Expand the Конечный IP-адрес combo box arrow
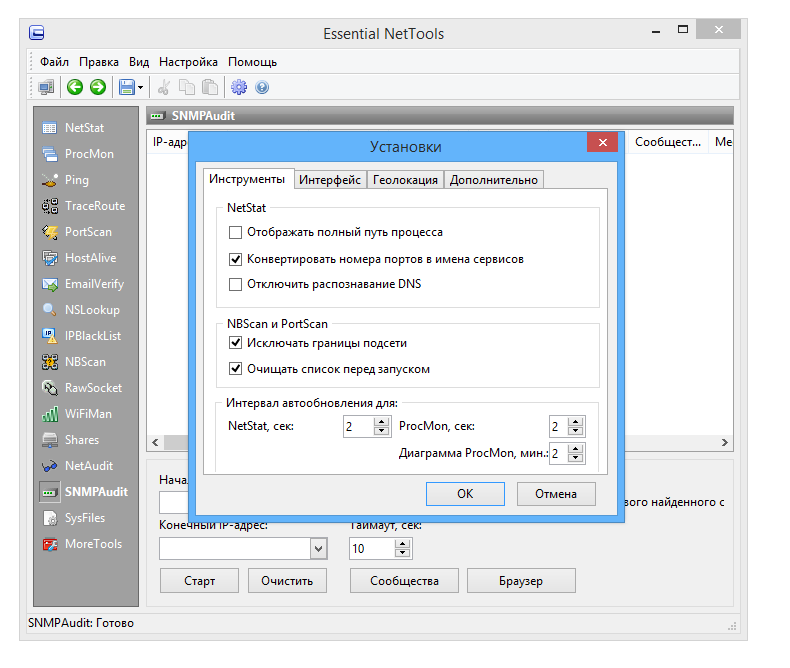 click(x=318, y=549)
